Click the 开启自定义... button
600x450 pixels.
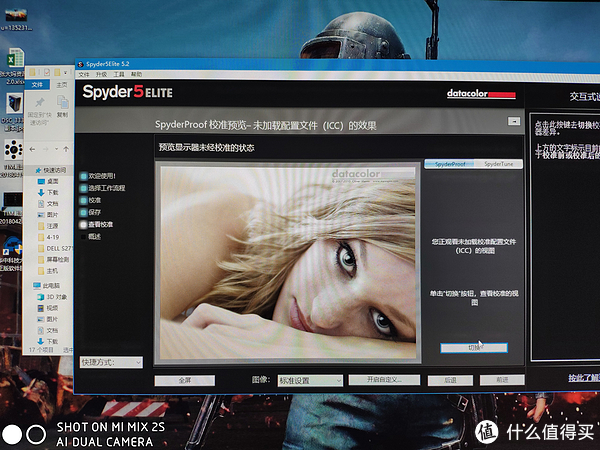click(x=384, y=380)
